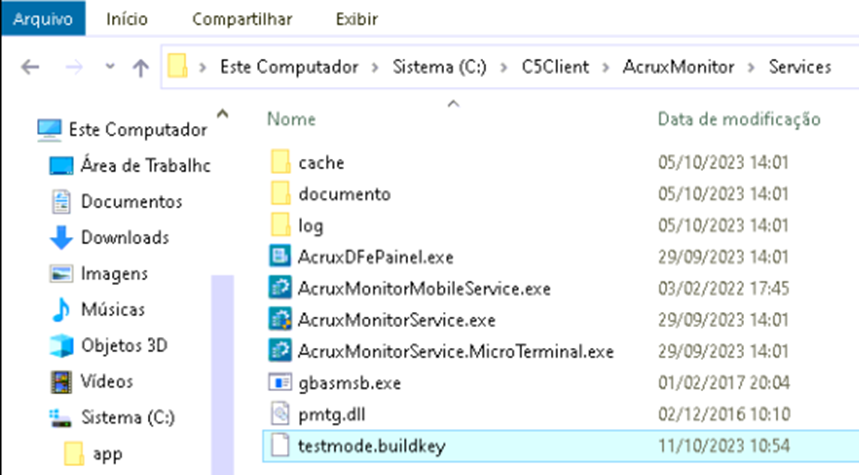859x475 pixels.
Task: Sort by Data de modificação column
Action: click(739, 120)
